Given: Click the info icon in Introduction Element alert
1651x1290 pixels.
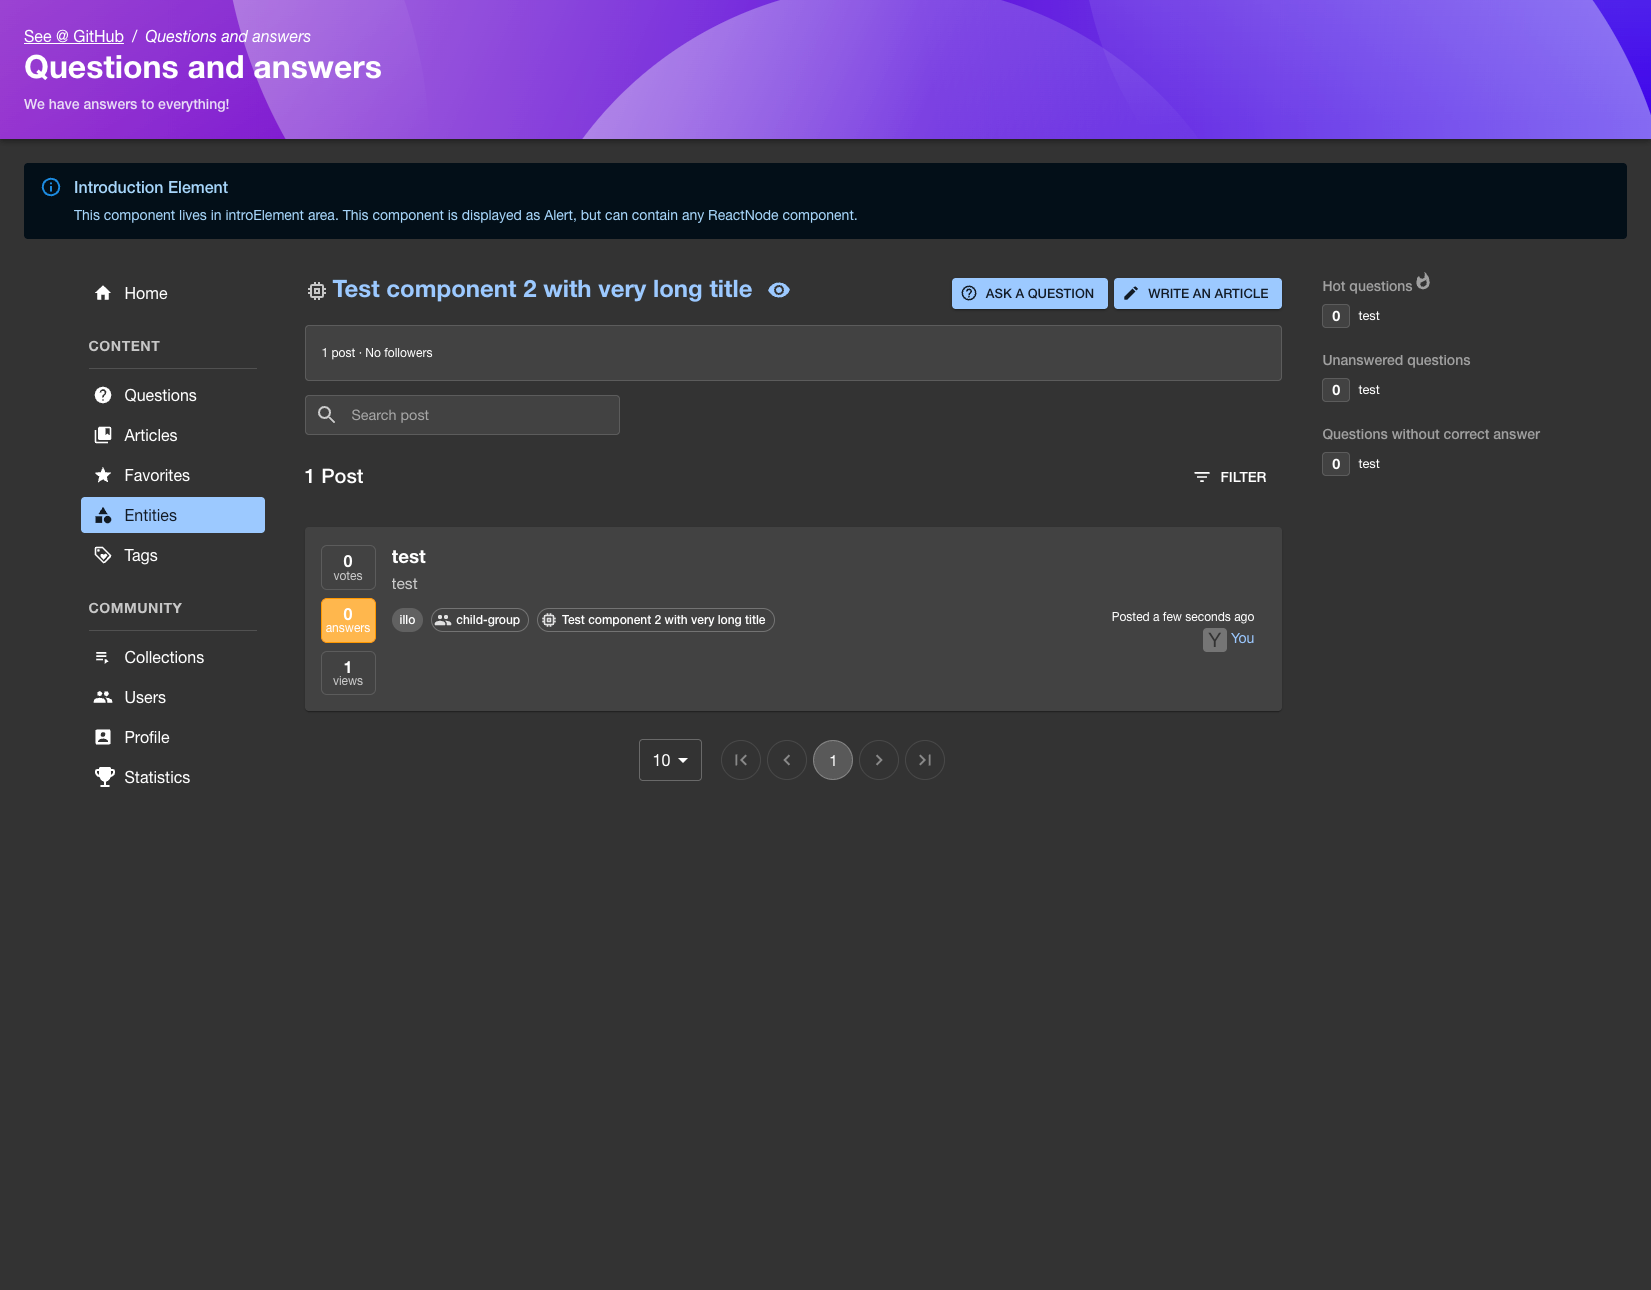Looking at the screenshot, I should tap(51, 187).
